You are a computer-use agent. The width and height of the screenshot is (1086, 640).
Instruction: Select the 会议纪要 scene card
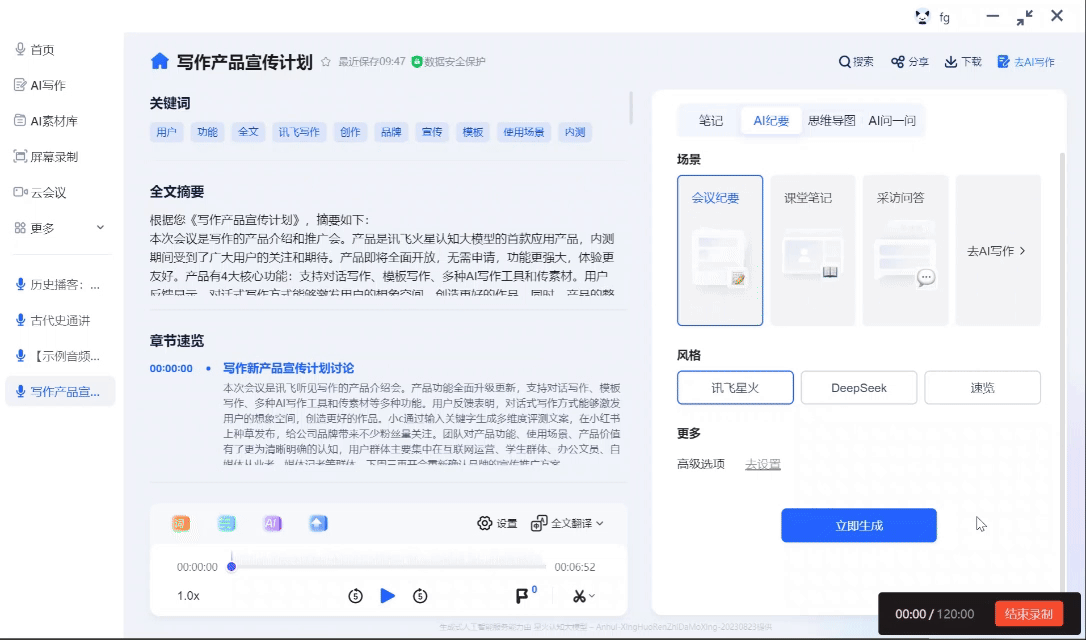(720, 250)
